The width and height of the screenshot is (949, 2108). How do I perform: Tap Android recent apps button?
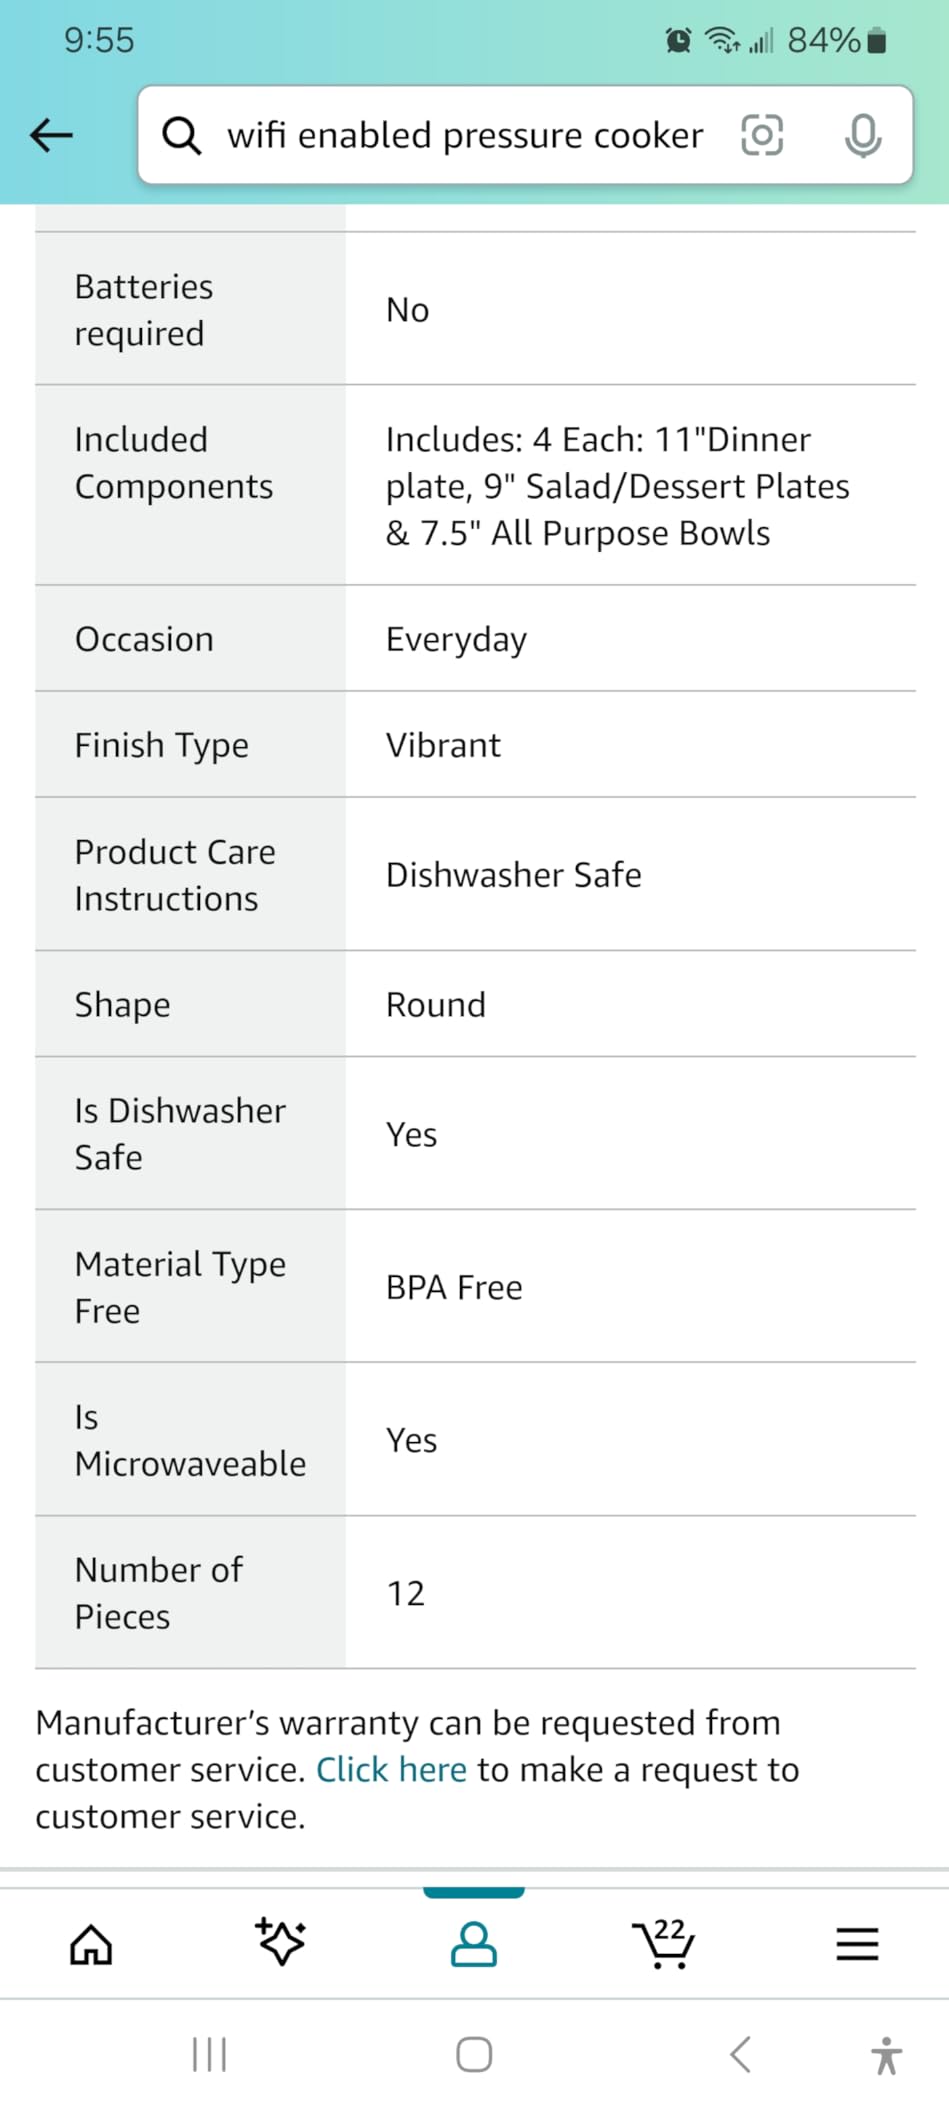pos(209,2055)
